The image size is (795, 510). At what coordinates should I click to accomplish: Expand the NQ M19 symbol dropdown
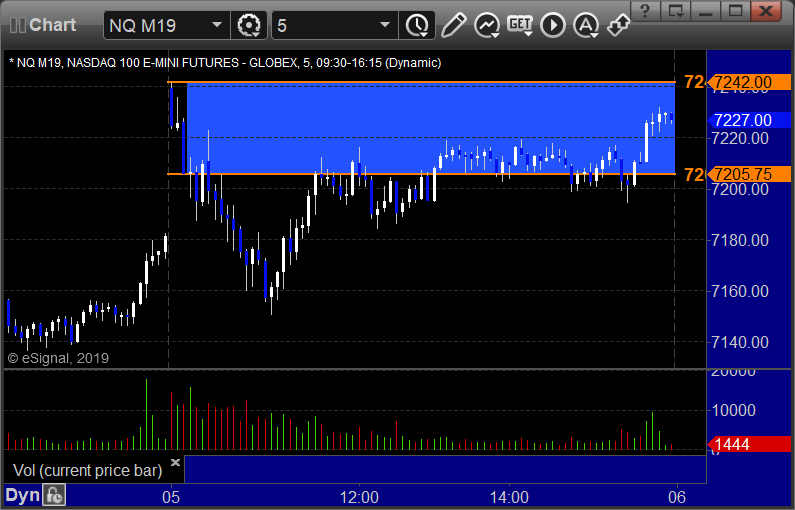[x=217, y=25]
